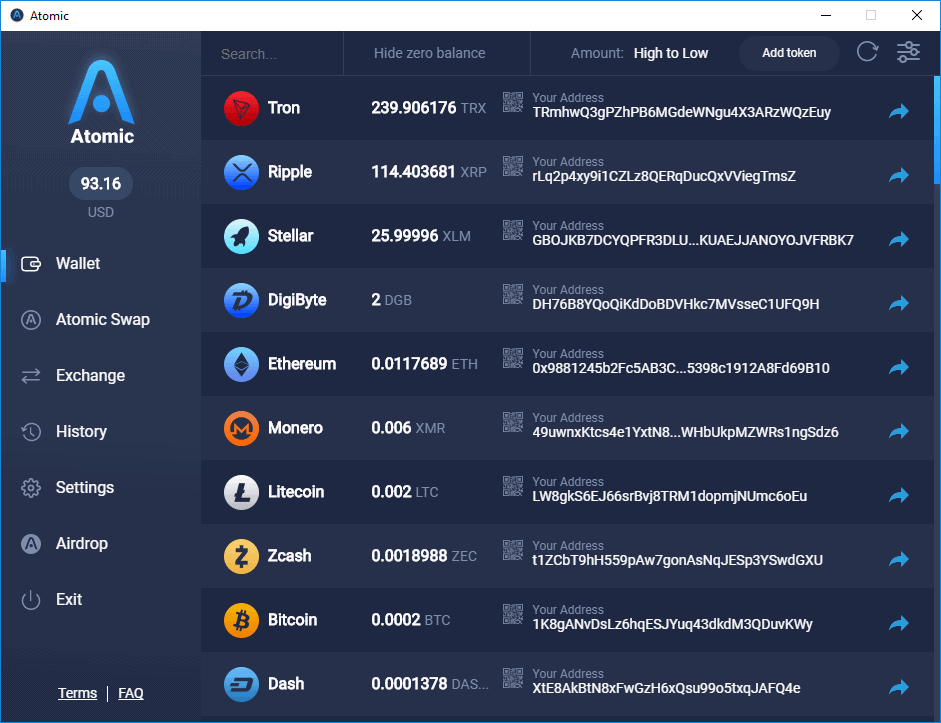Click the 0.0117689 ETH balance
The image size is (941, 723).
coord(424,364)
